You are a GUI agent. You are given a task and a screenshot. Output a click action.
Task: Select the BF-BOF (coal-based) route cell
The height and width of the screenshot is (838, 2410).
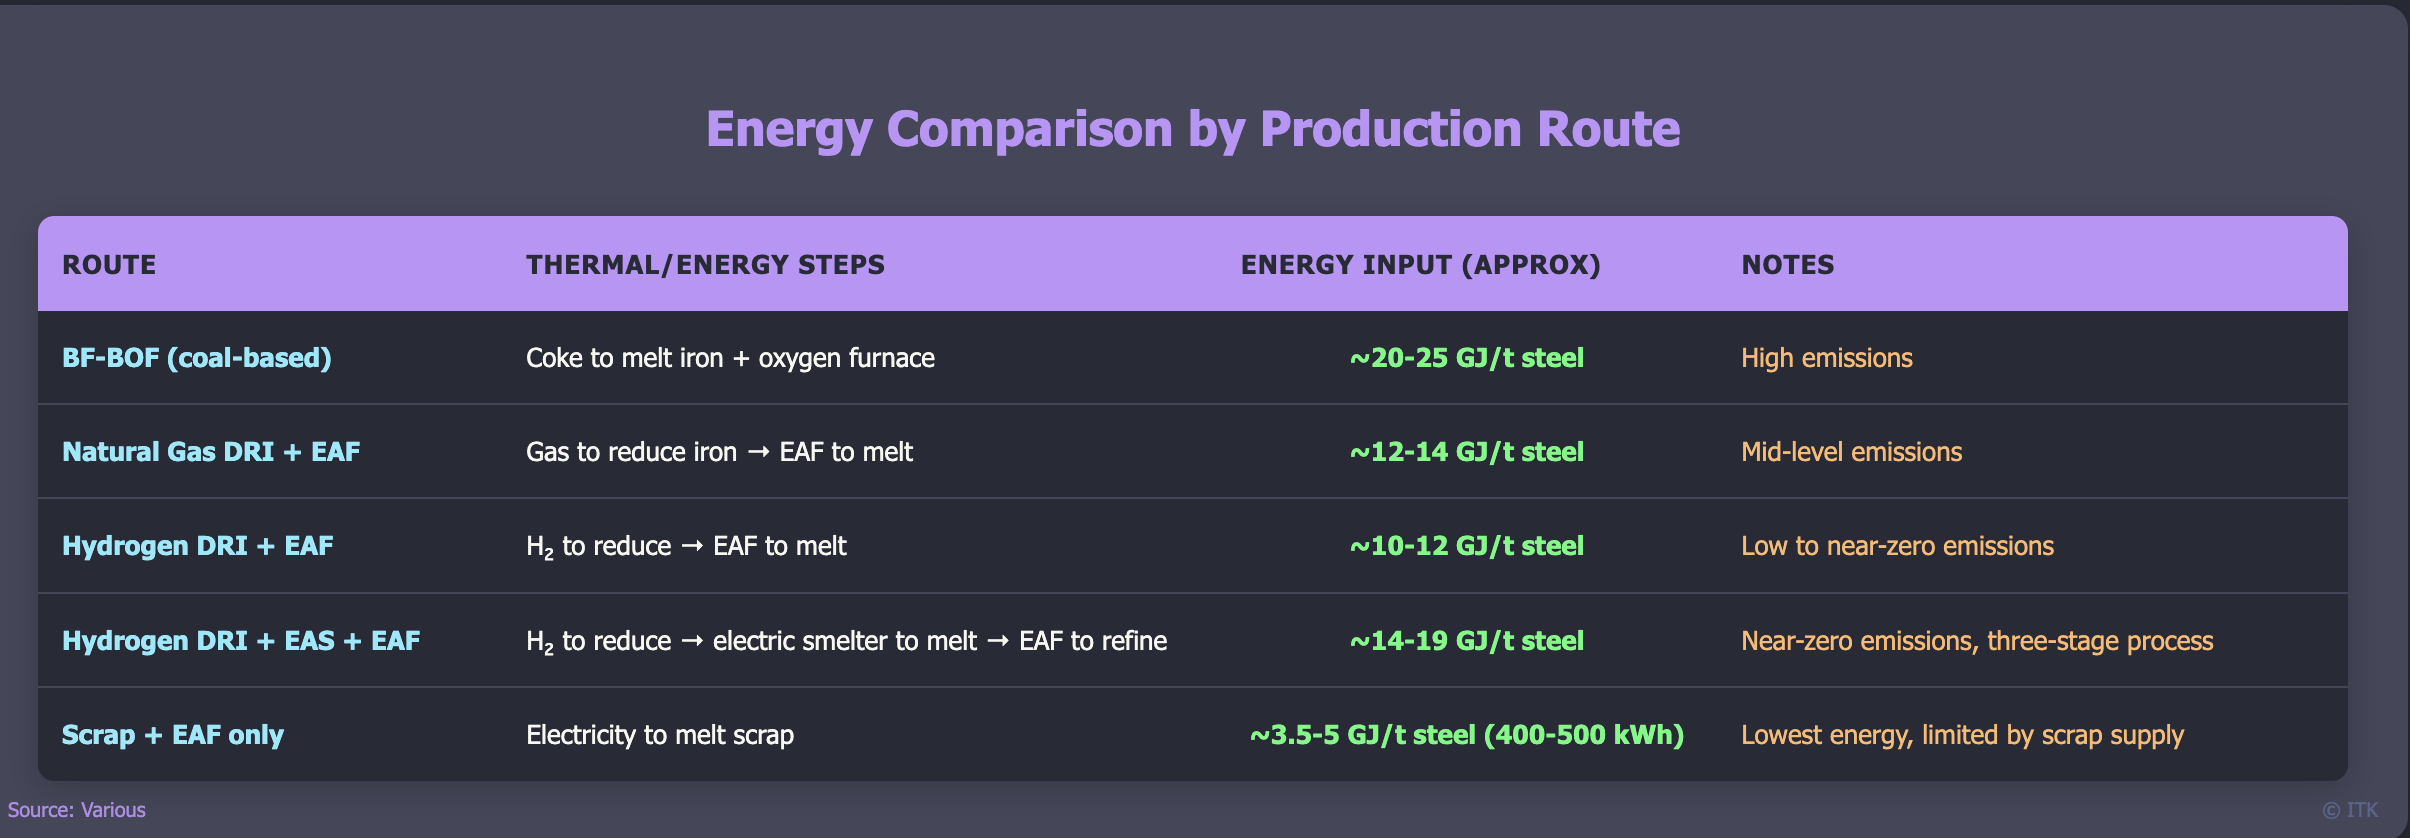(197, 358)
